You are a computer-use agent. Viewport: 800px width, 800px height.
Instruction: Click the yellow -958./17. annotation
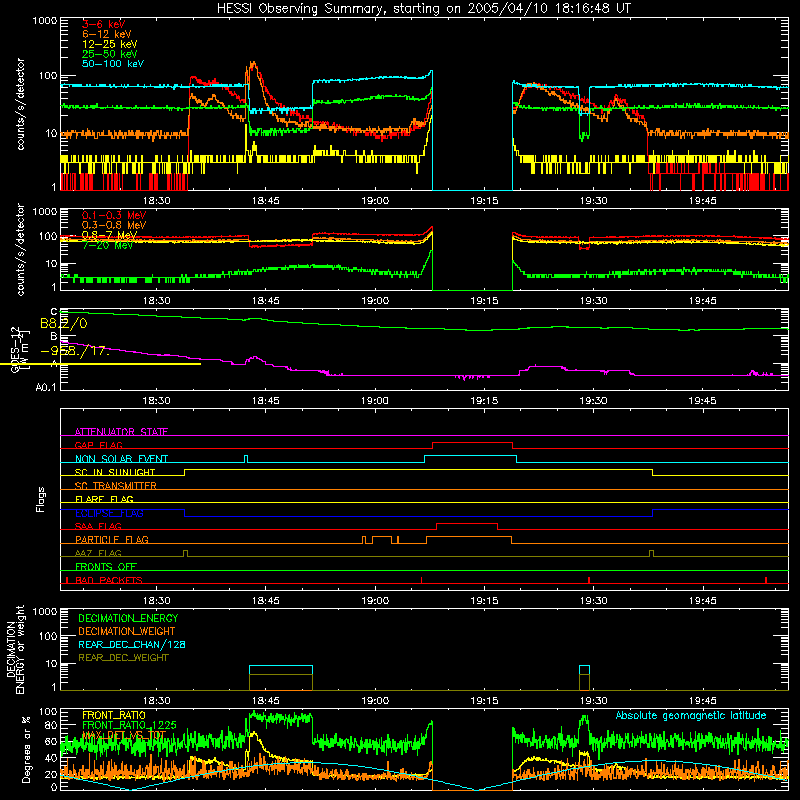(x=75, y=351)
